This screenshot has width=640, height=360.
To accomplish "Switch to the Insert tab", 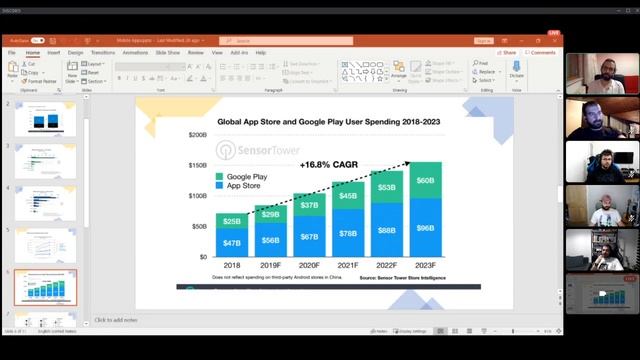I will pos(53,53).
